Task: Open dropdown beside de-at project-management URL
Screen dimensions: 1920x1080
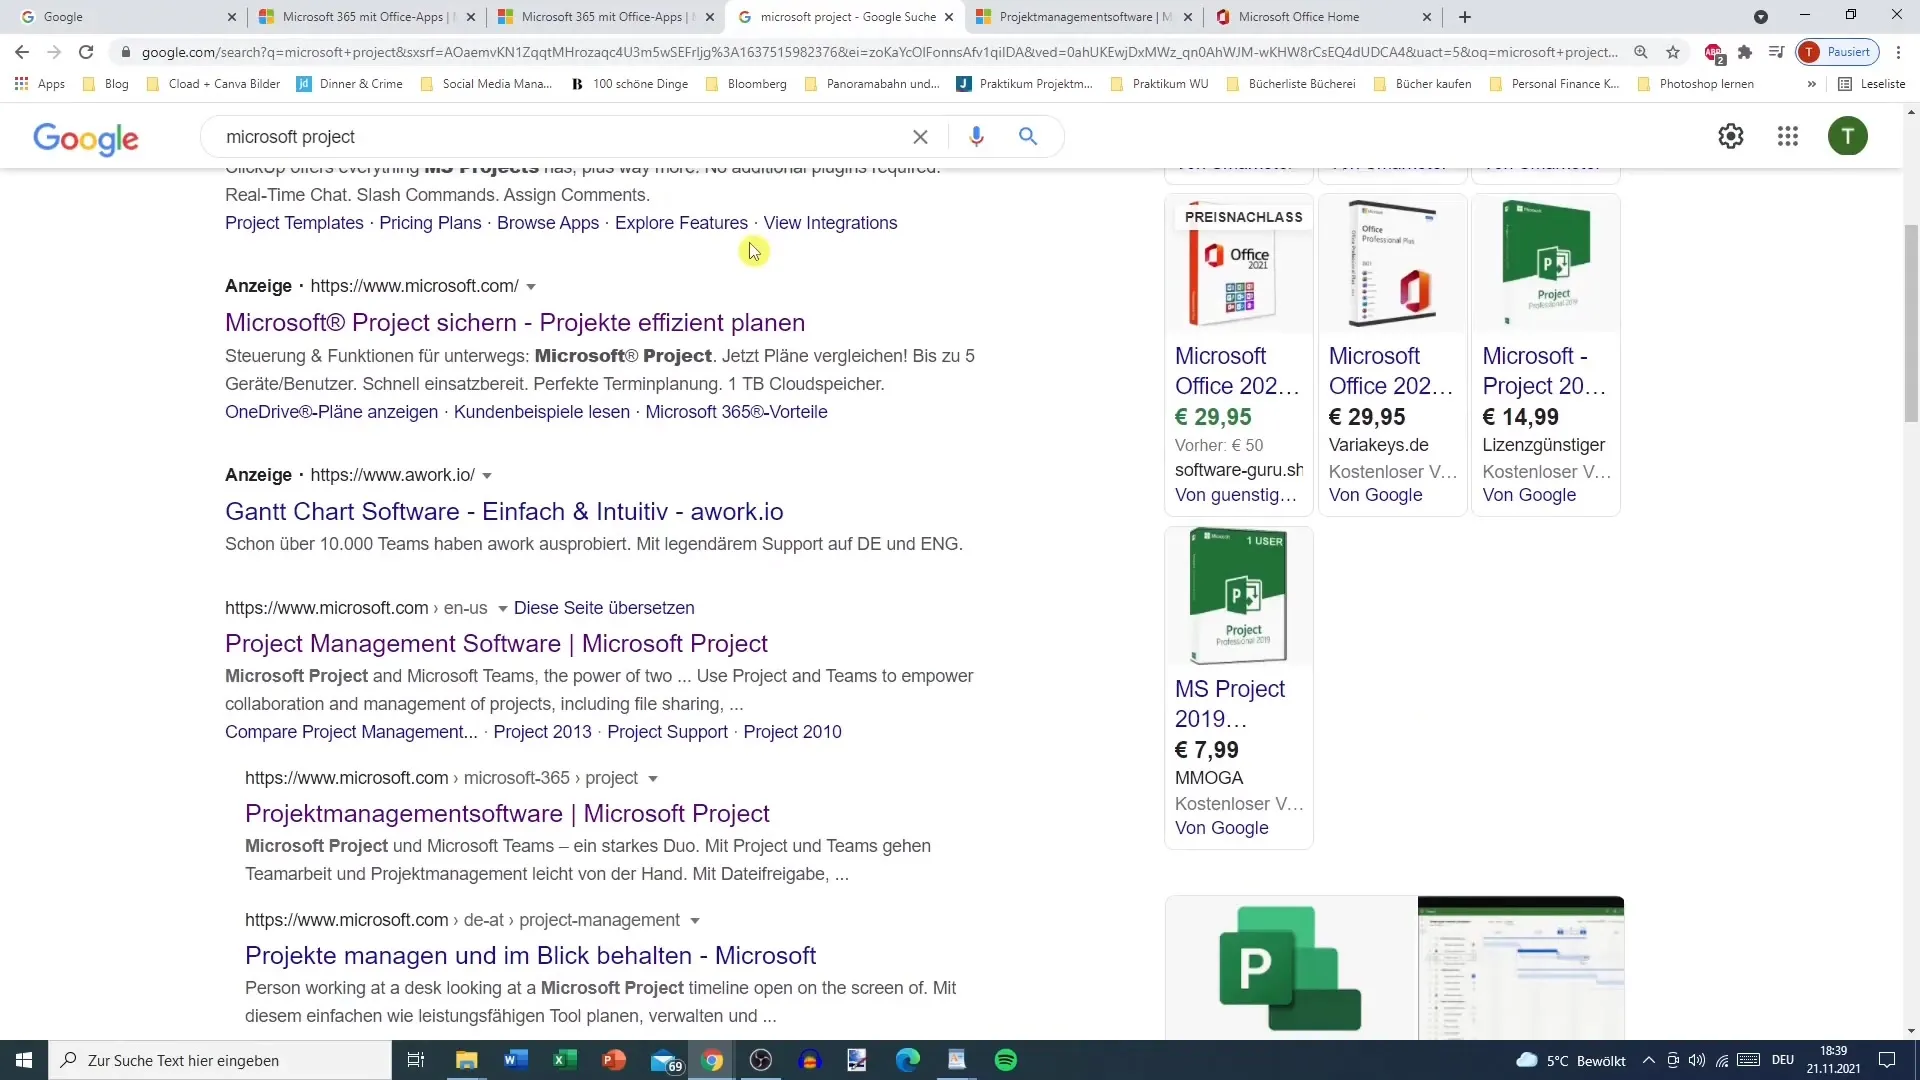Action: point(695,921)
